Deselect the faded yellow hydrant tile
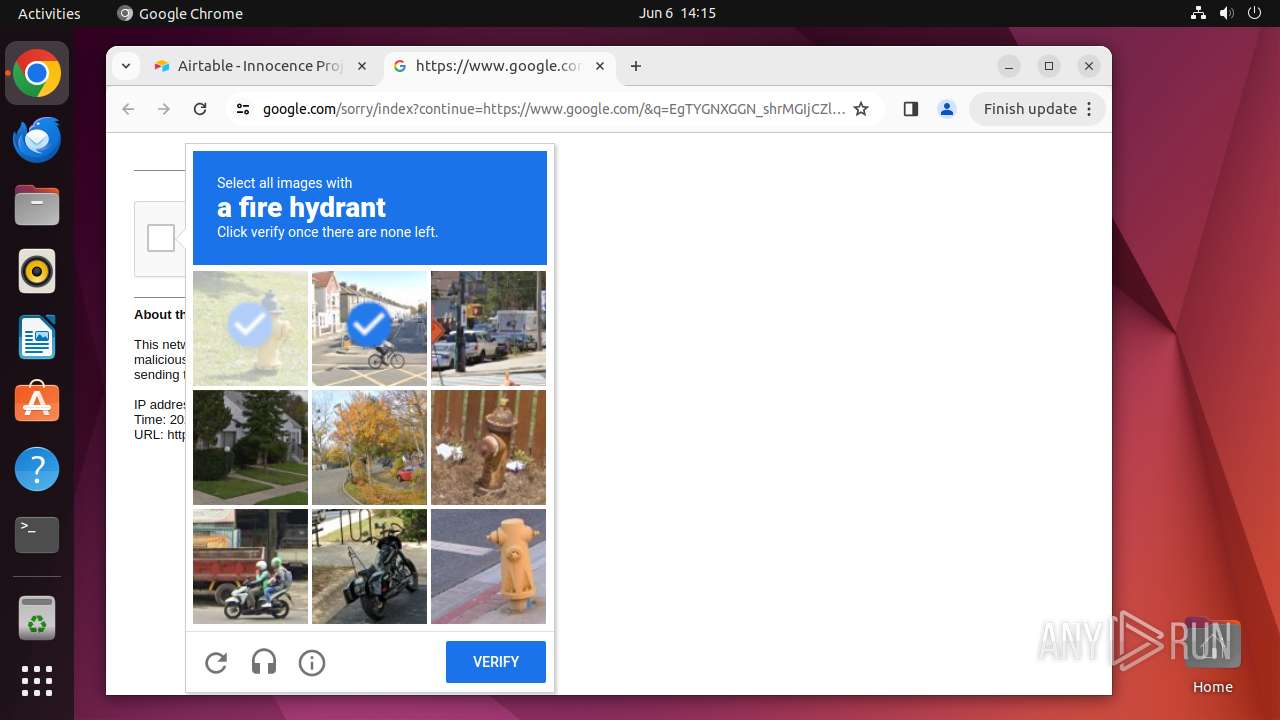Image resolution: width=1280 pixels, height=720 pixels. pos(250,328)
